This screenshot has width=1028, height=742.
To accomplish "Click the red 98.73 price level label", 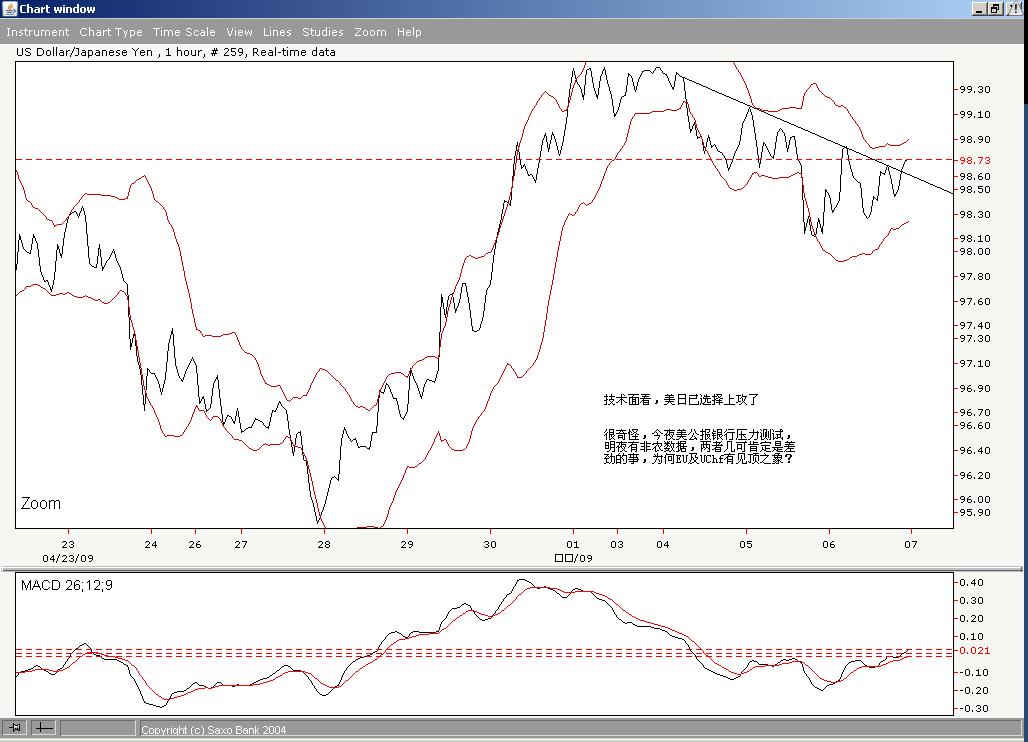I will [975, 160].
